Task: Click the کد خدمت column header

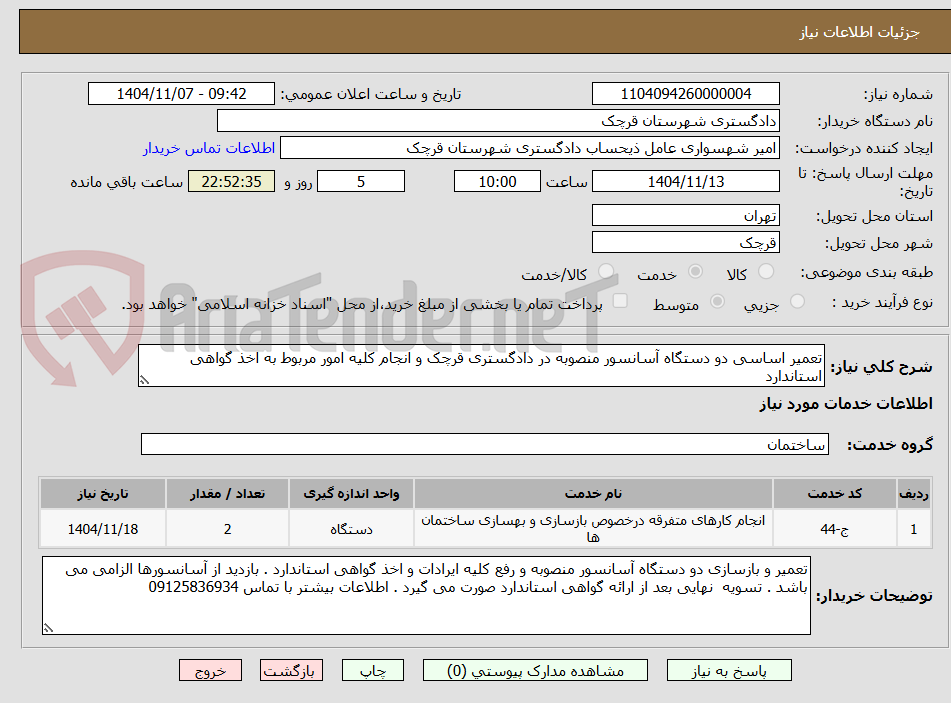Action: [x=835, y=494]
